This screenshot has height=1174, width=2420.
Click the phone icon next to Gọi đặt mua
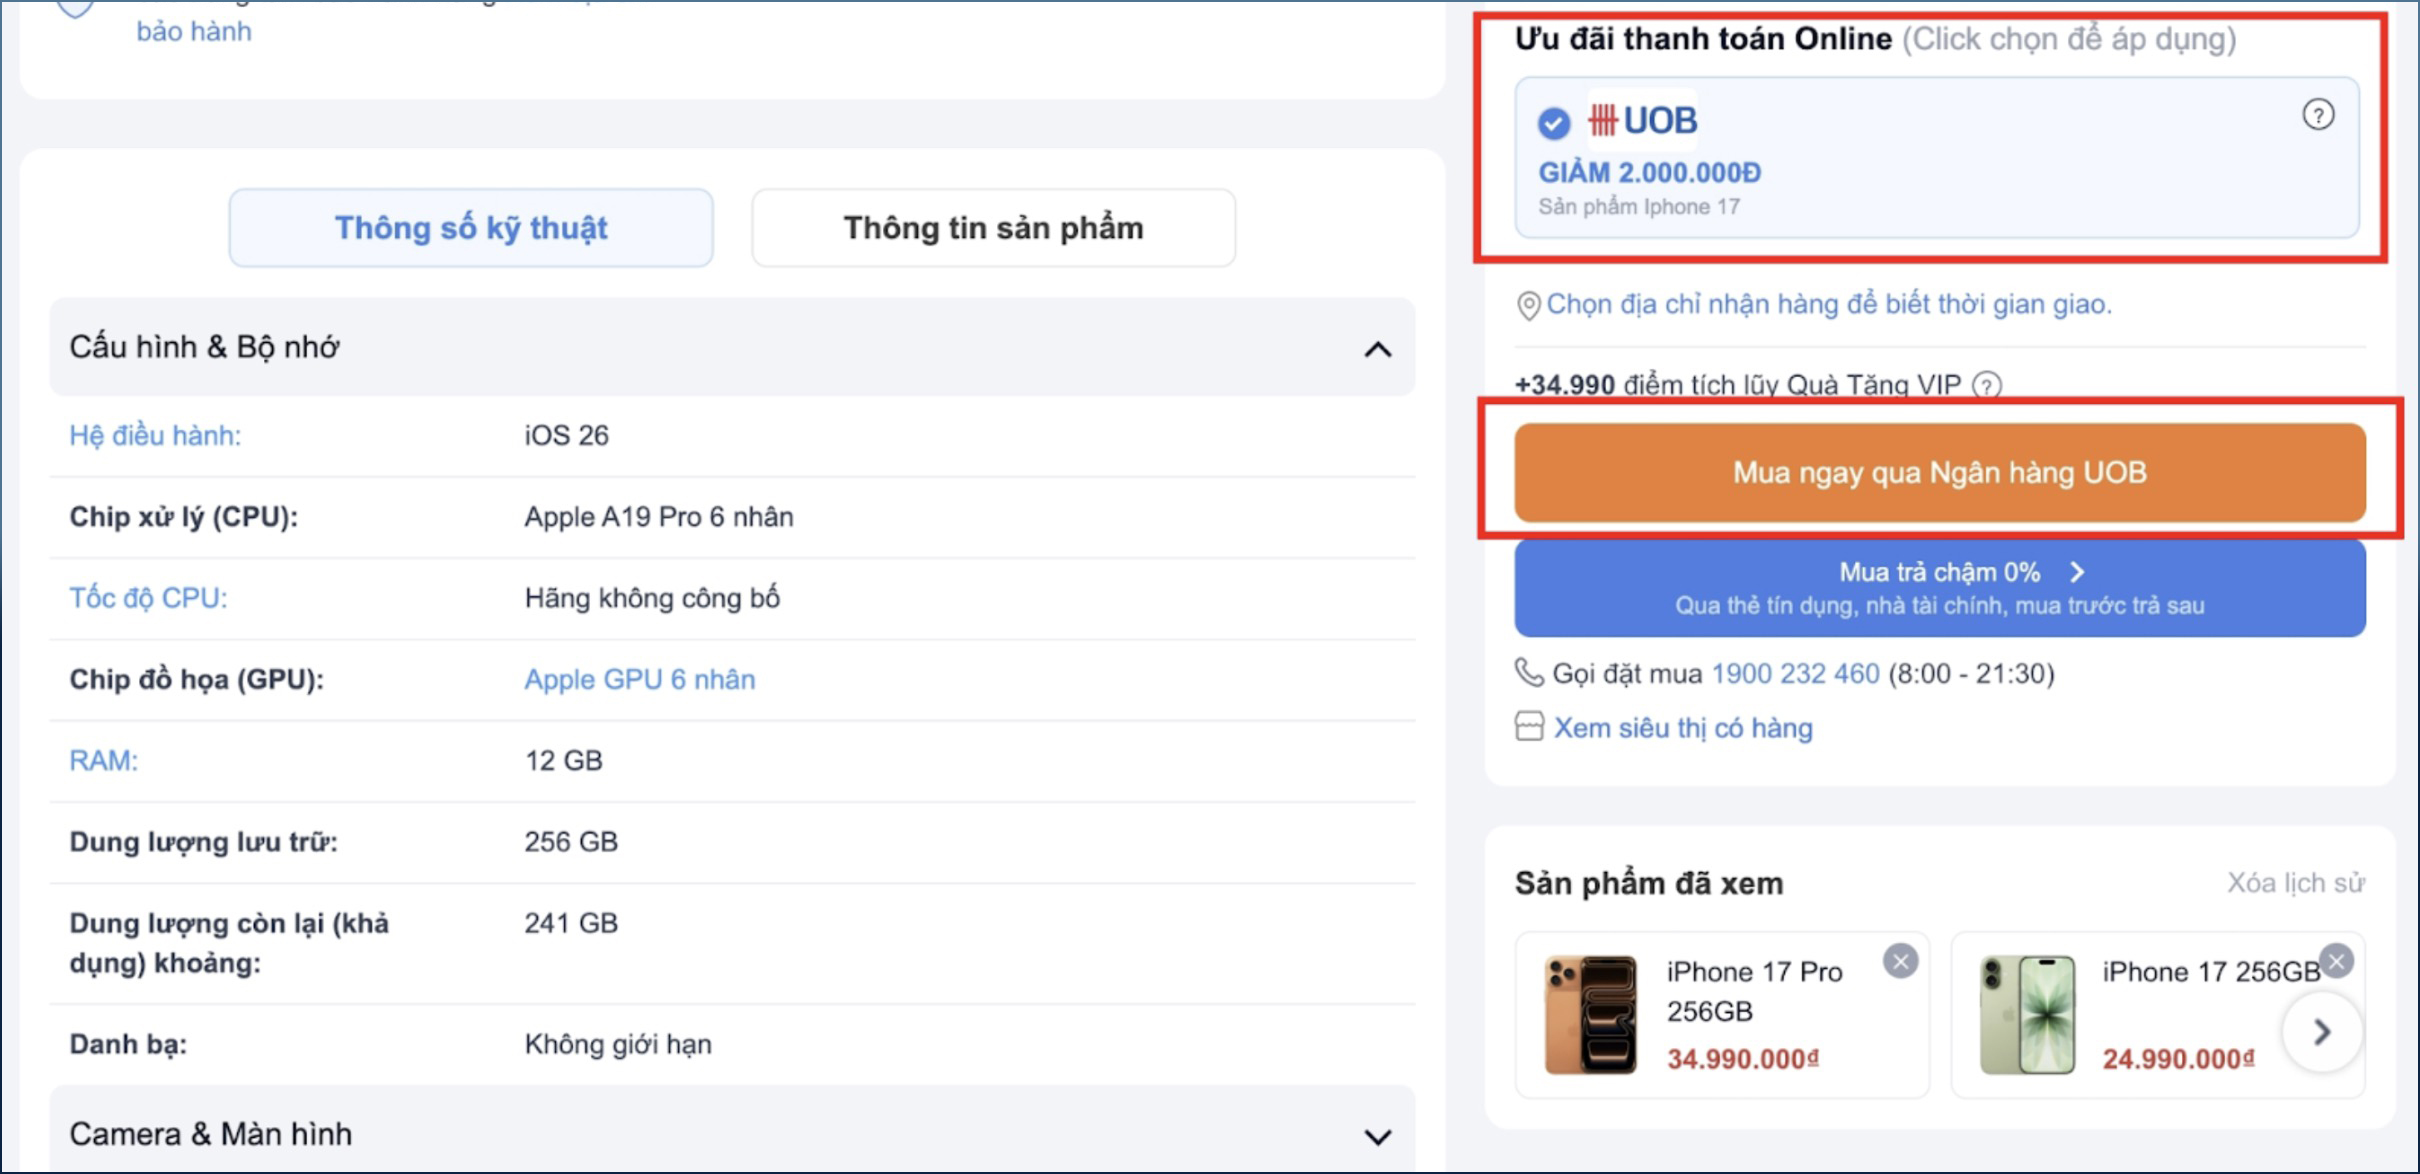click(1529, 672)
